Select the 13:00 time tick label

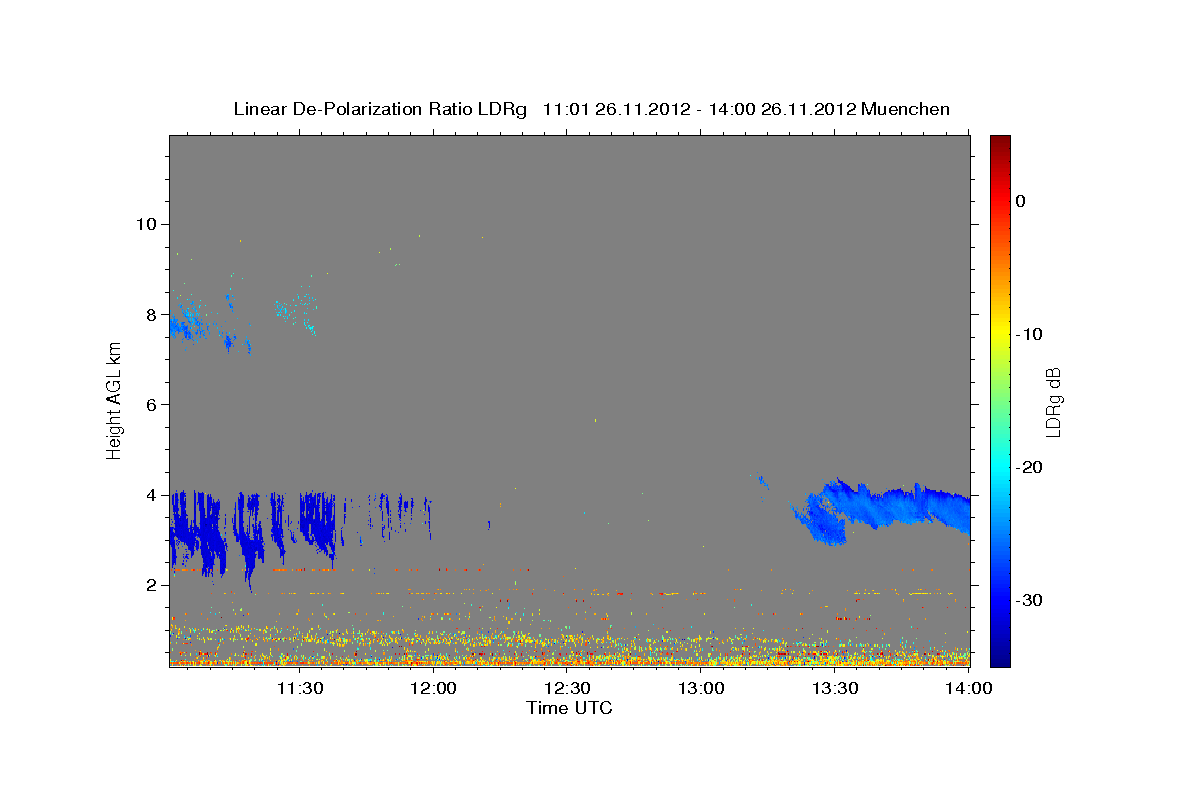click(701, 688)
